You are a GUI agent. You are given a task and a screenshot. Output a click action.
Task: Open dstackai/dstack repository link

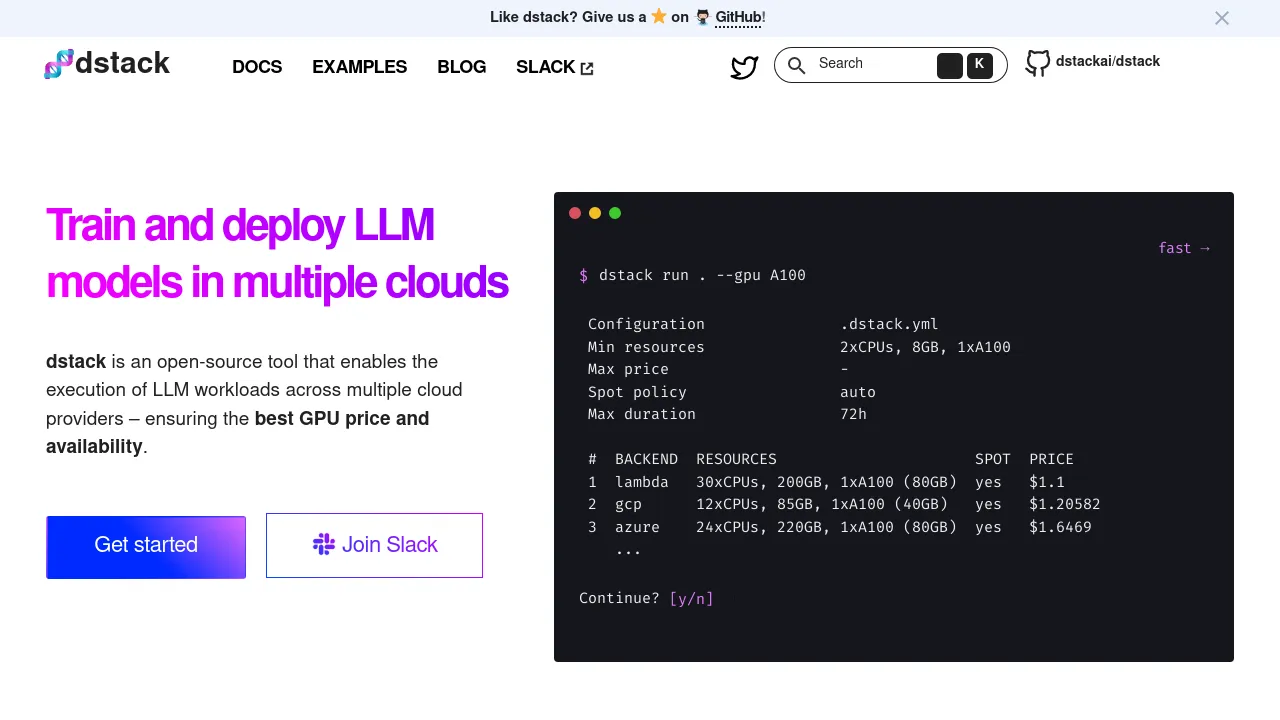pos(1093,63)
